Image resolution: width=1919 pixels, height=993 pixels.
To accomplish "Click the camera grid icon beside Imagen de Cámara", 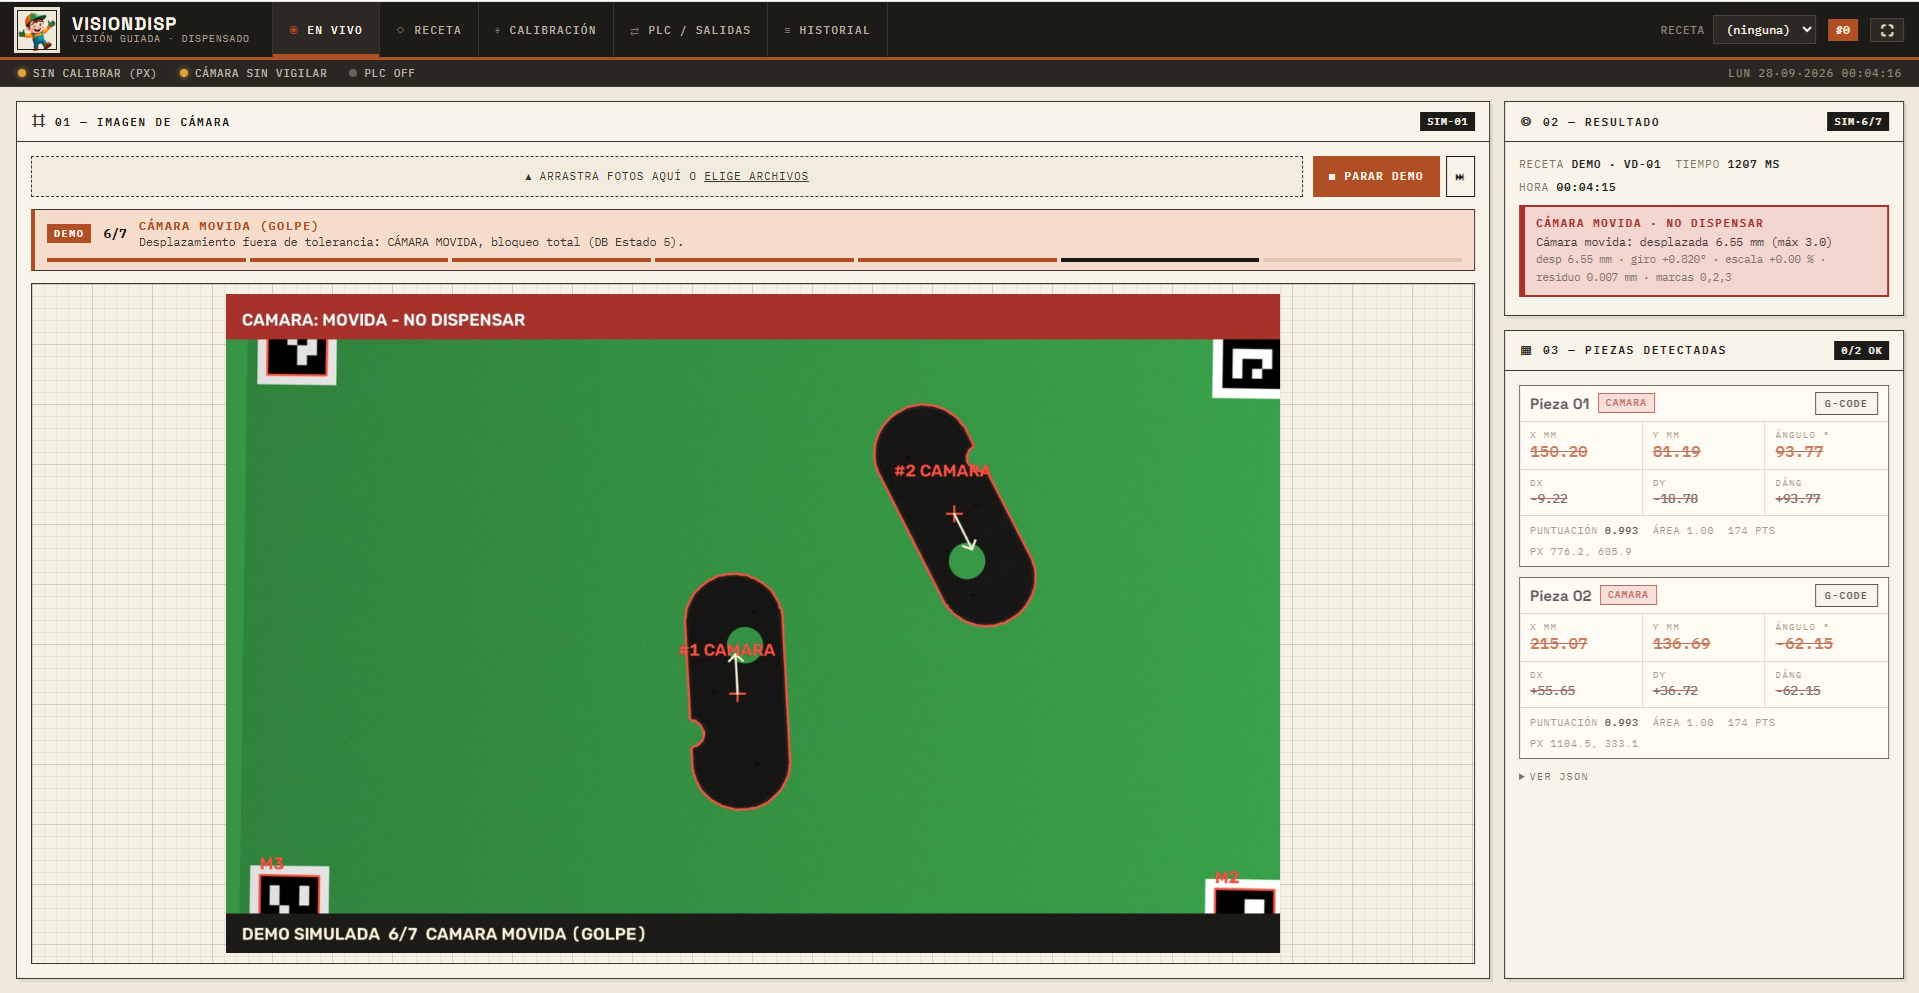I will (x=39, y=121).
